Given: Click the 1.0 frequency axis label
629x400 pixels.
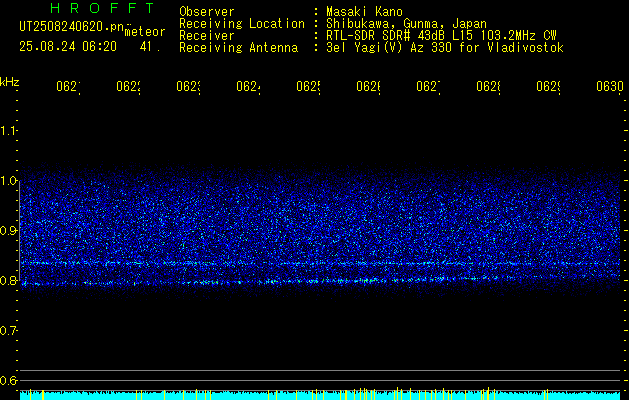Looking at the screenshot, I should [x=8, y=181].
